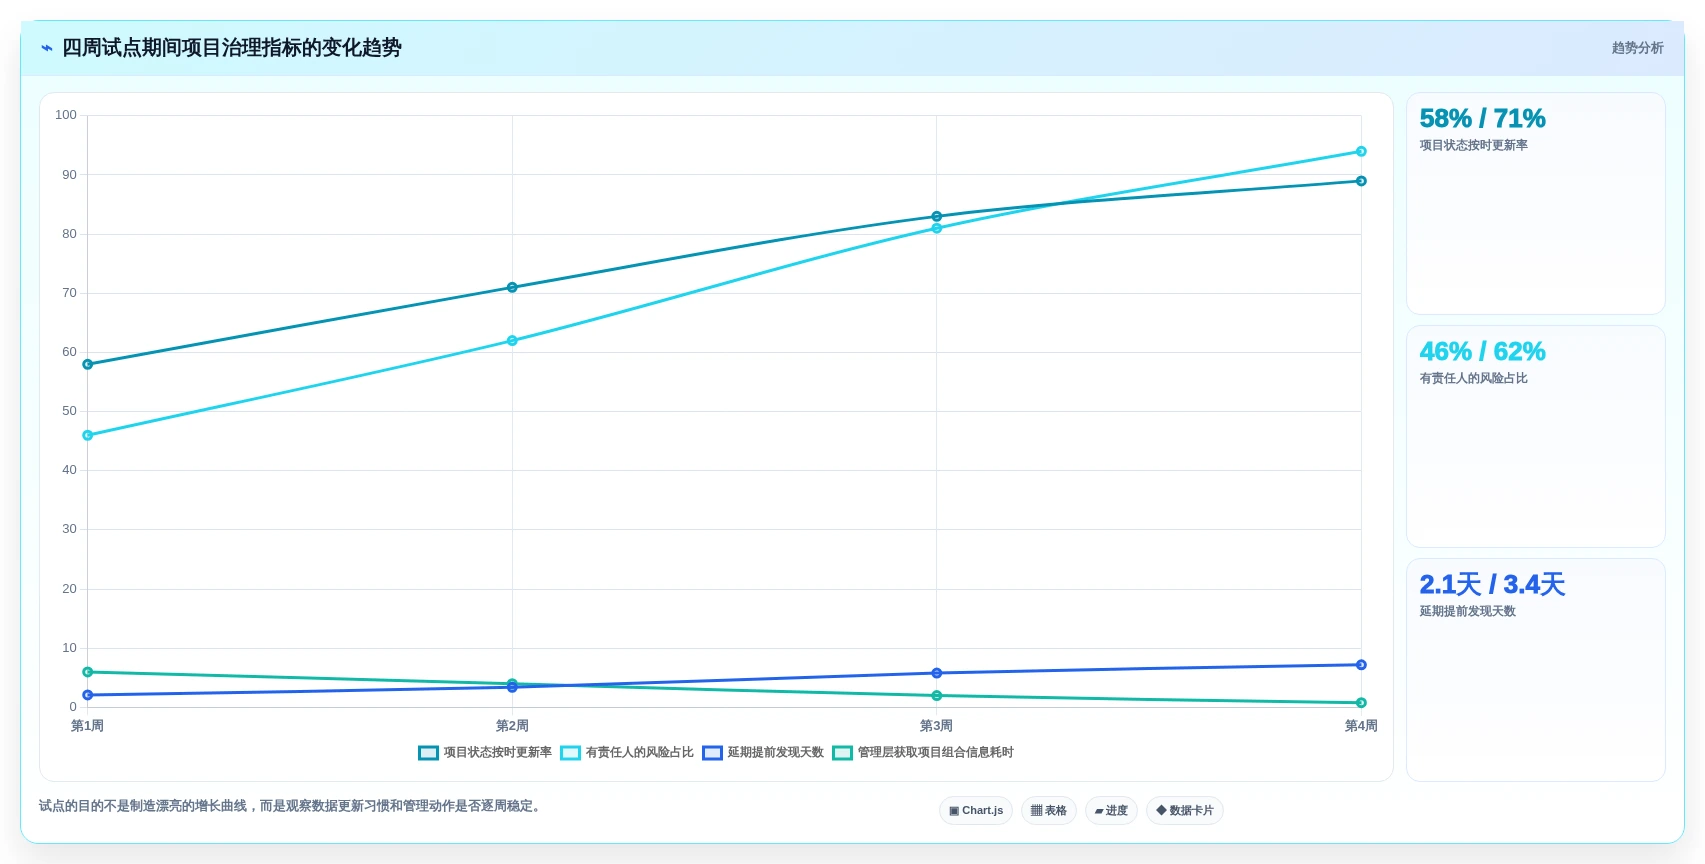This screenshot has width=1705, height=864.
Task: Click the 第3周 axis label
Action: [937, 726]
